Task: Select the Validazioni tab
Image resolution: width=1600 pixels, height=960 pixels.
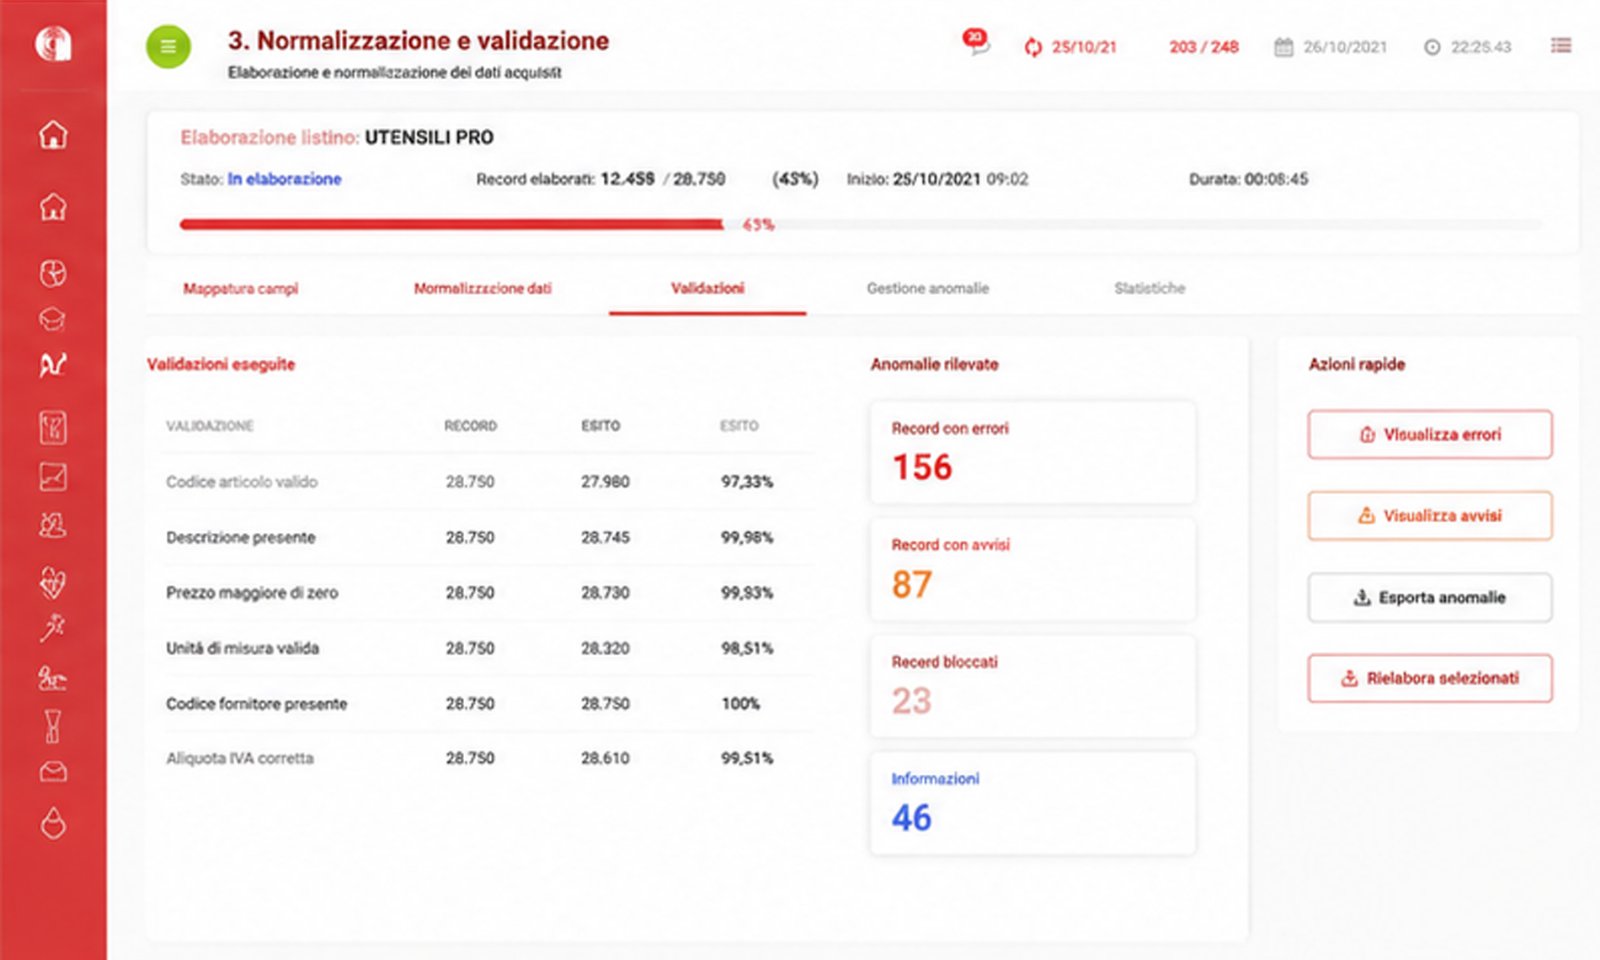Action: [707, 288]
